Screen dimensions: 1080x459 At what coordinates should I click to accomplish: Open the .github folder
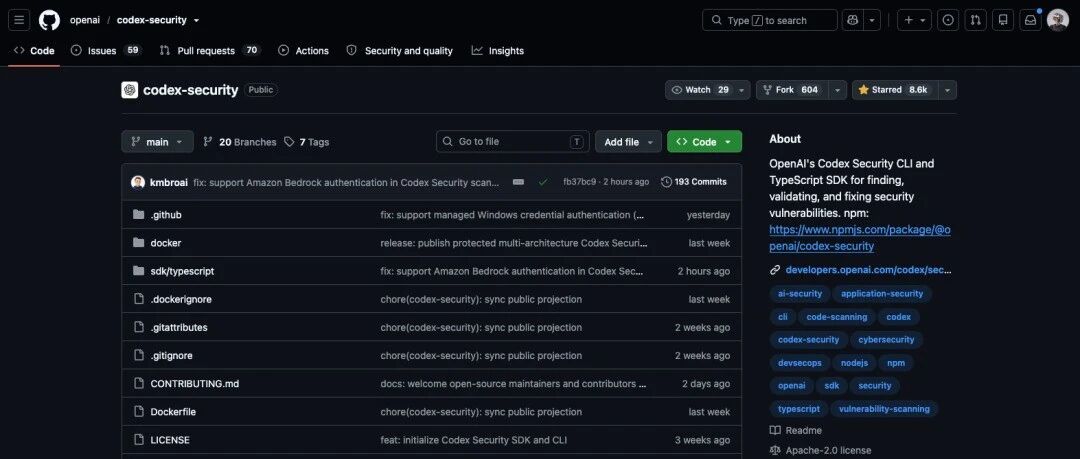(166, 214)
